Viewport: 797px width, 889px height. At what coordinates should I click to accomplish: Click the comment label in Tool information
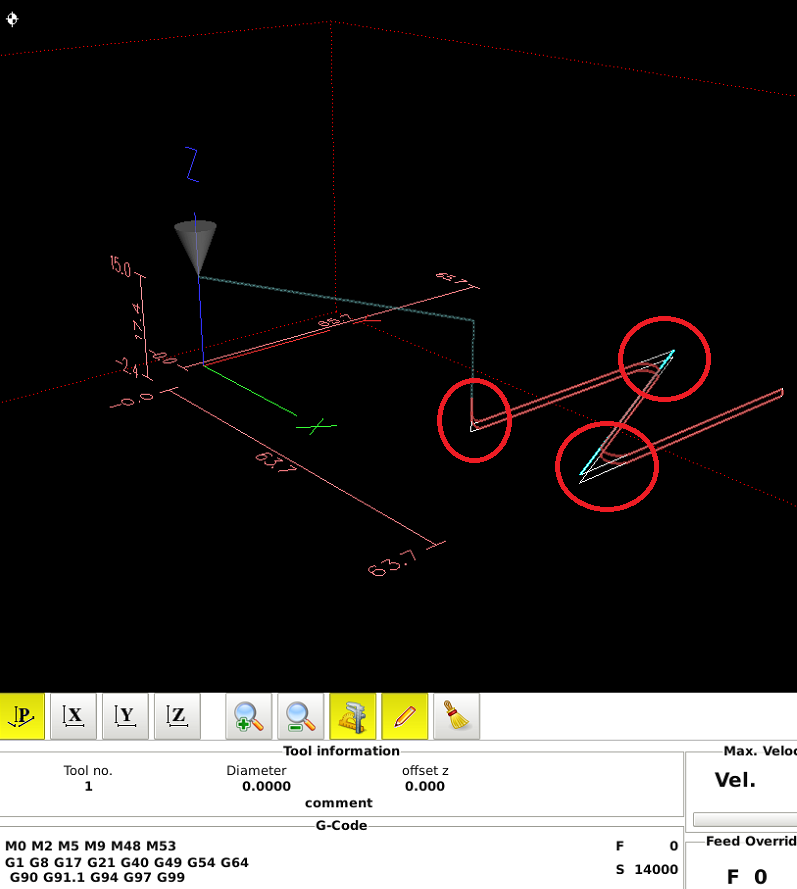pos(339,803)
